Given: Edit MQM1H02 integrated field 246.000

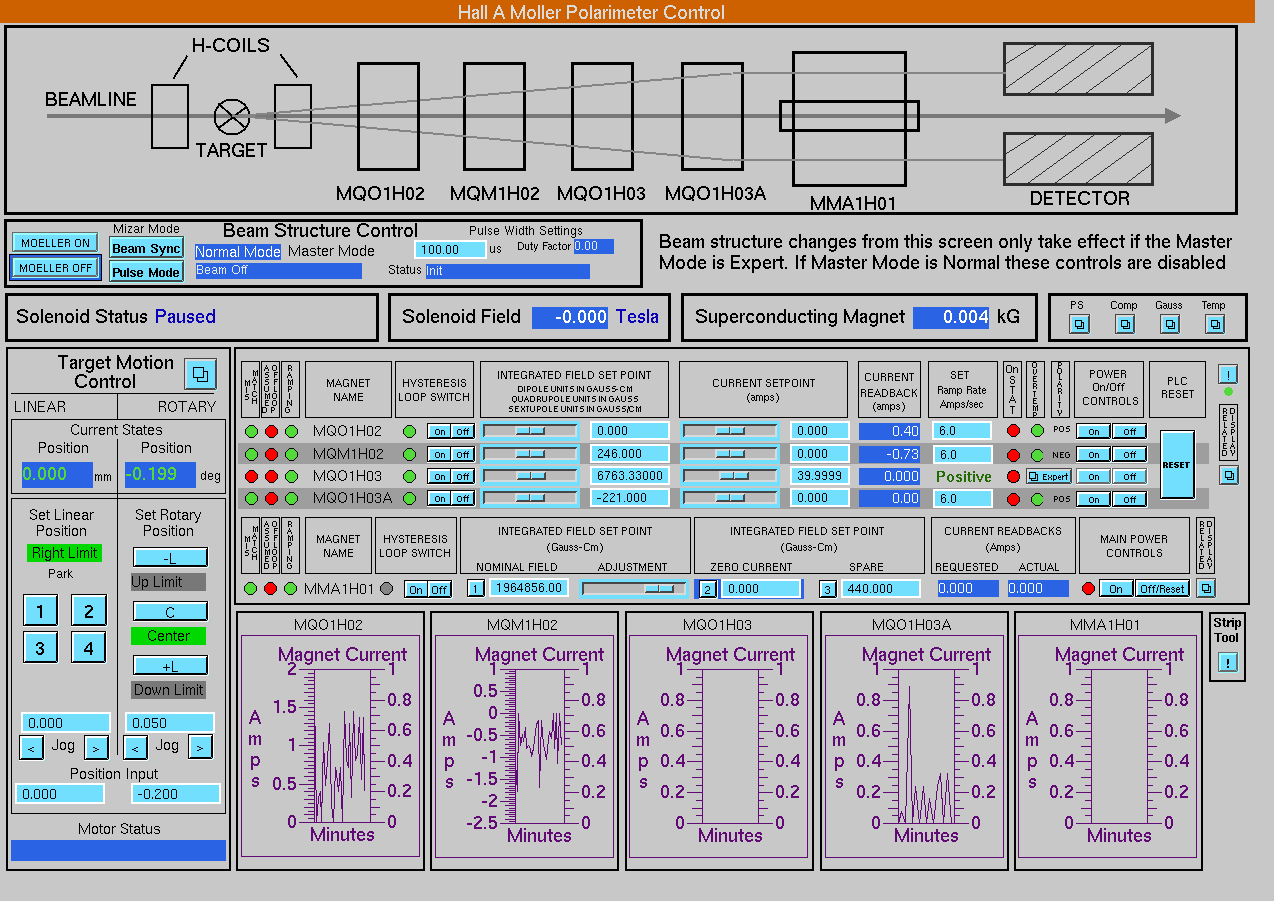Looking at the screenshot, I should coord(628,454).
